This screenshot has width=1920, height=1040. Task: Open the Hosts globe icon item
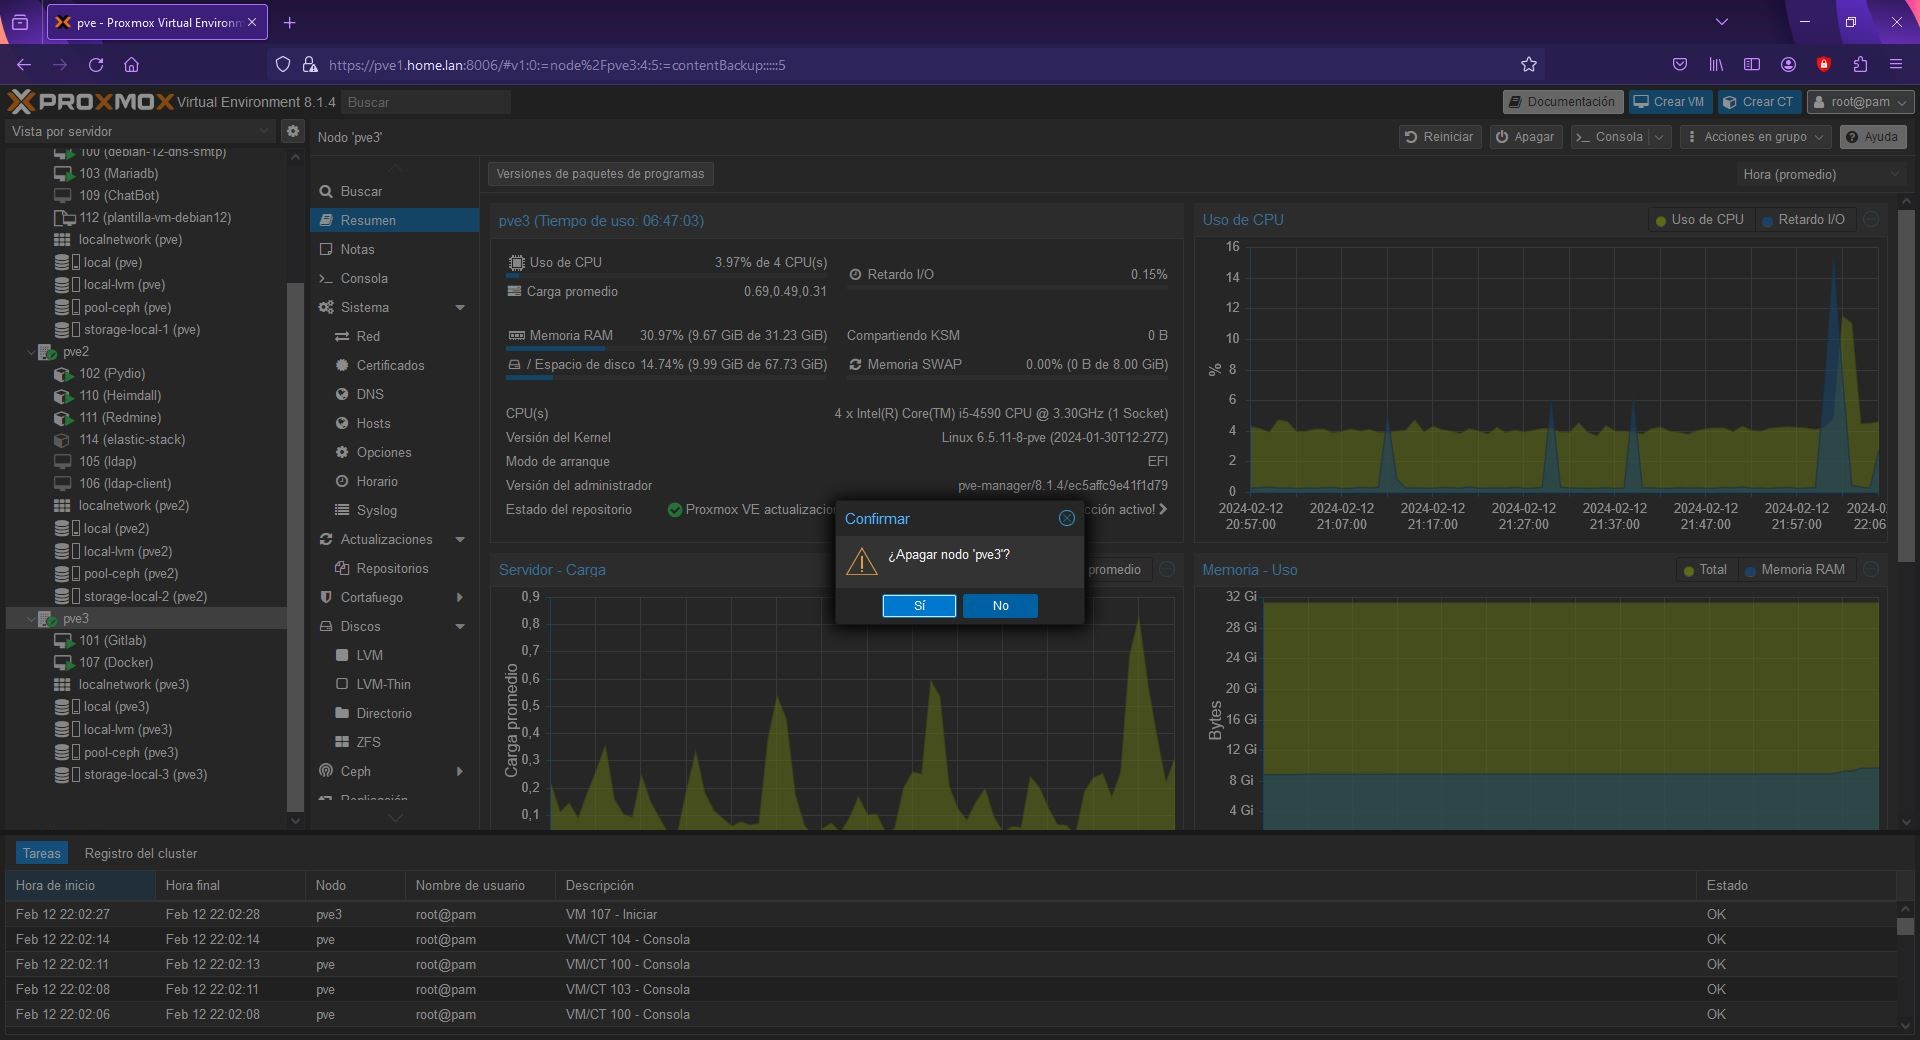pyautogui.click(x=342, y=423)
